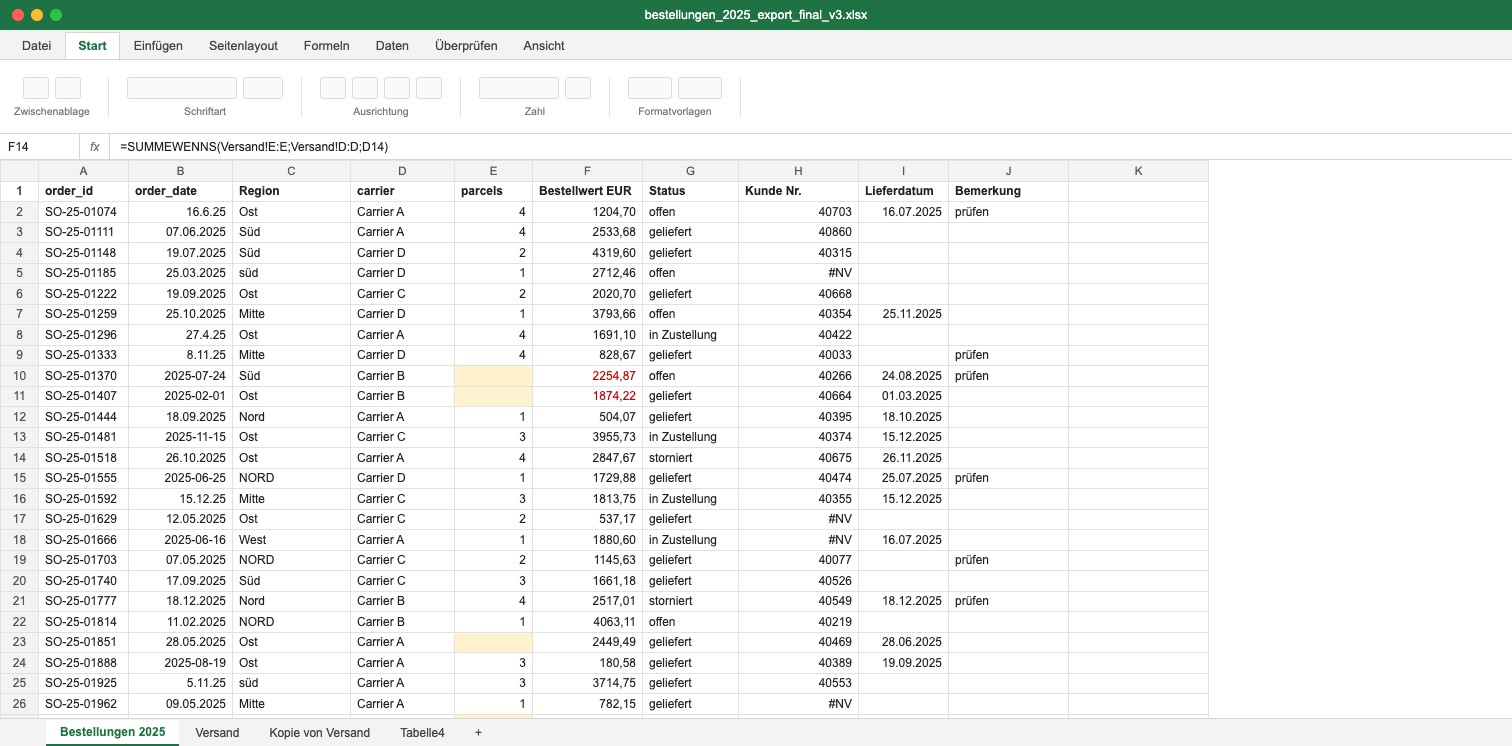Open the Seitenlayout ribbon tab

click(243, 45)
